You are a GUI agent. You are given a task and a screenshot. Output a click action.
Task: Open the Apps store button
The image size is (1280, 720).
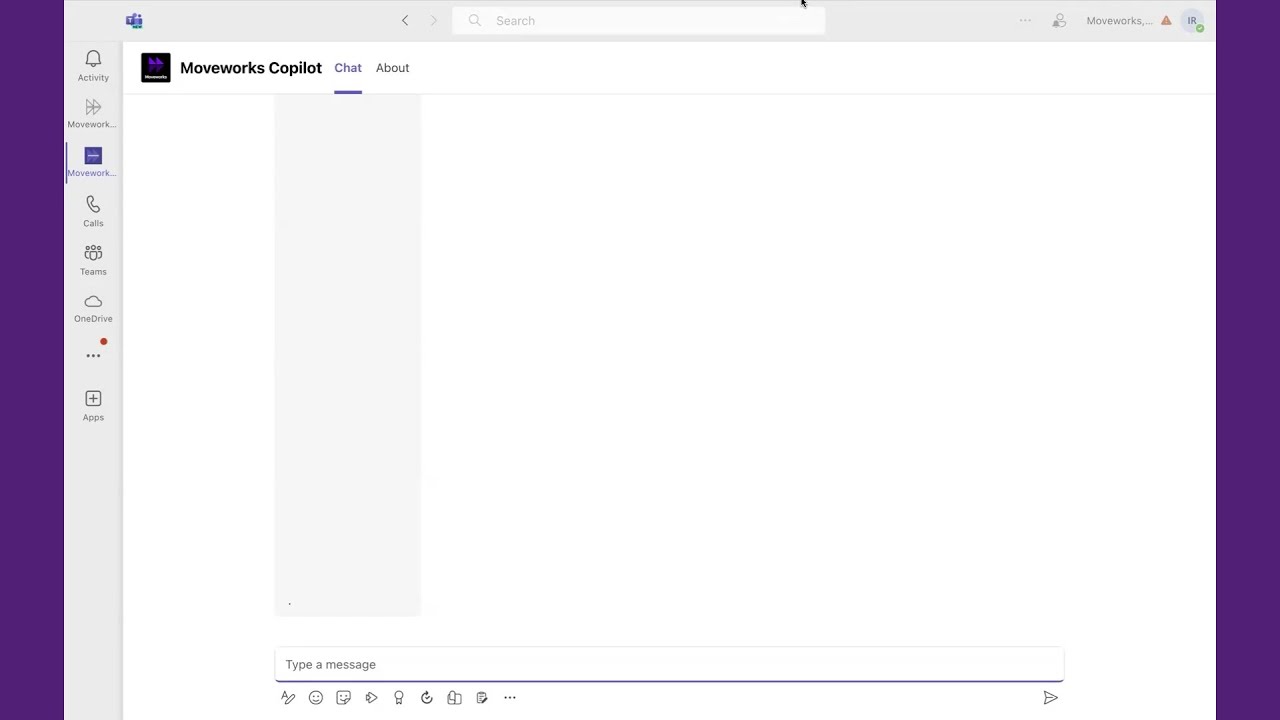[93, 405]
